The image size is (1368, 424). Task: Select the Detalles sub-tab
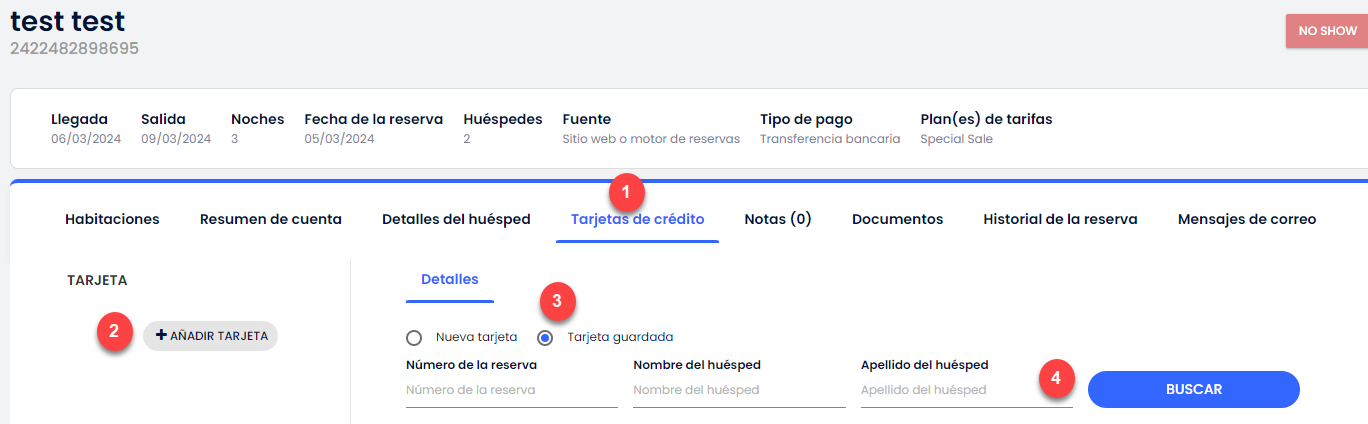[450, 279]
